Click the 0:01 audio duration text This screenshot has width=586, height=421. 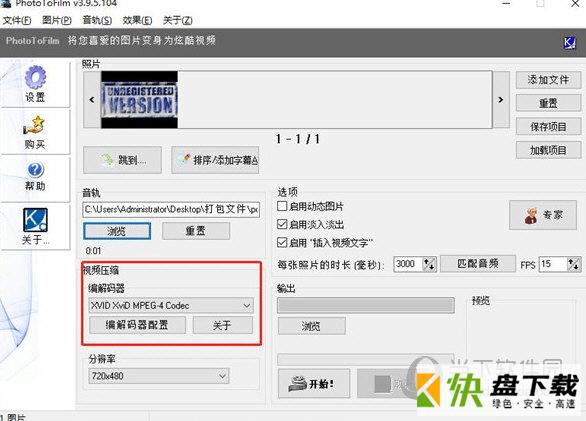point(93,251)
